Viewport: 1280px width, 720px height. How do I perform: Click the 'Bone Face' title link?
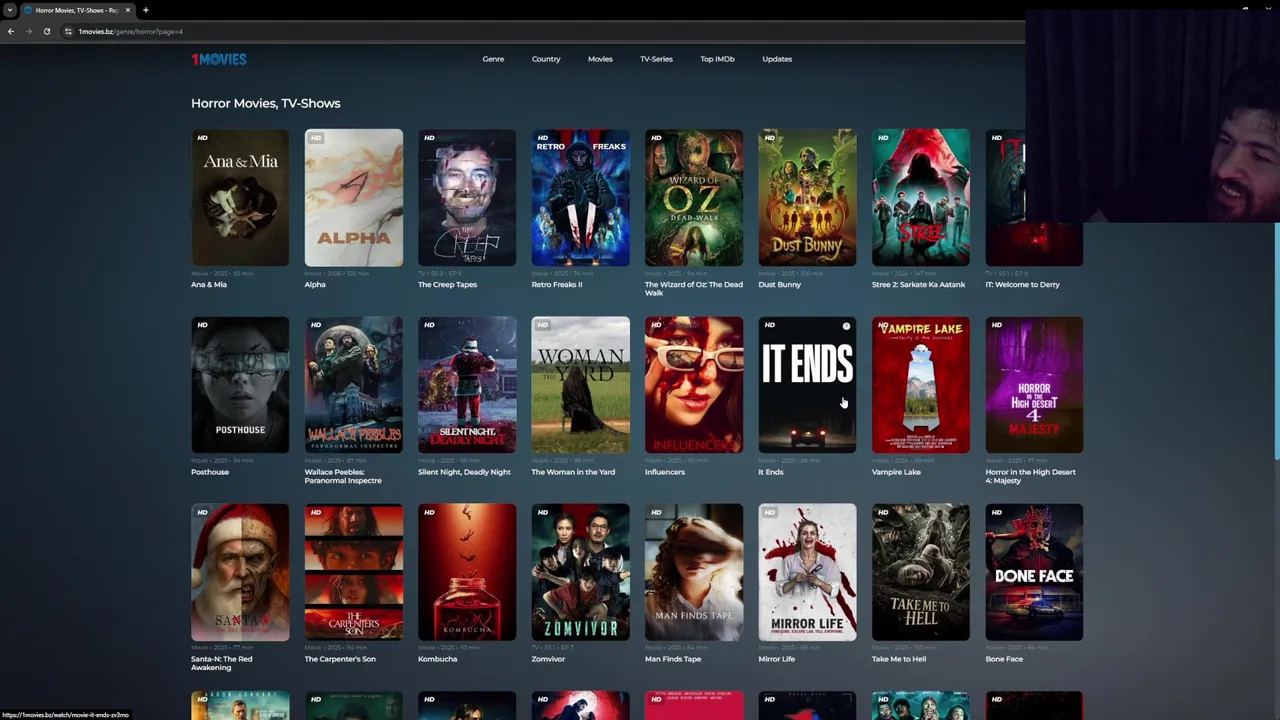[x=1004, y=659]
